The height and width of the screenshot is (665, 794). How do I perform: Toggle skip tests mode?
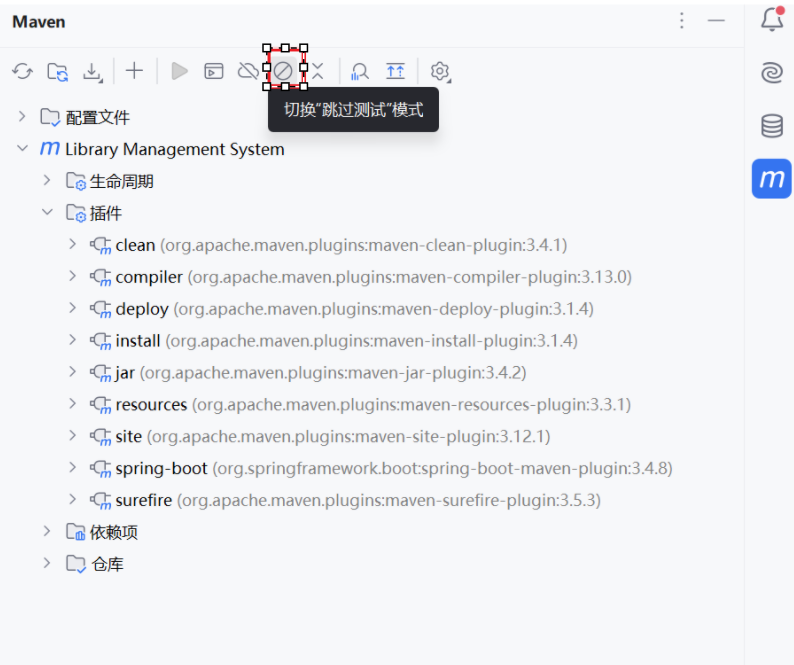tap(284, 71)
